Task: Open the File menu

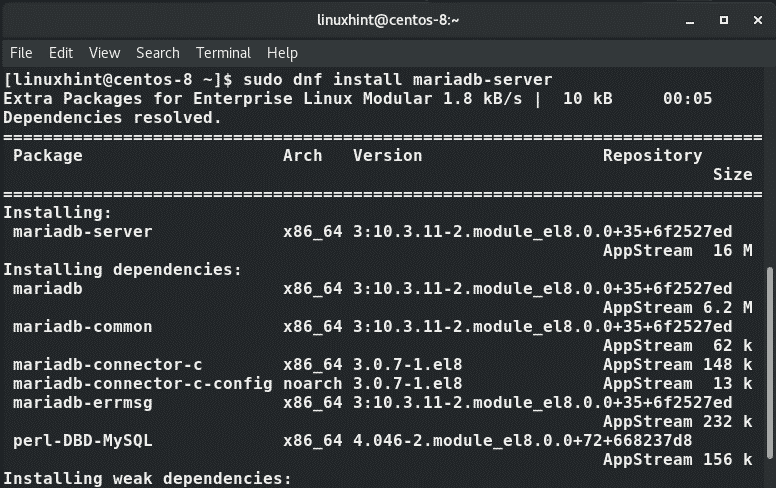Action: (21, 53)
